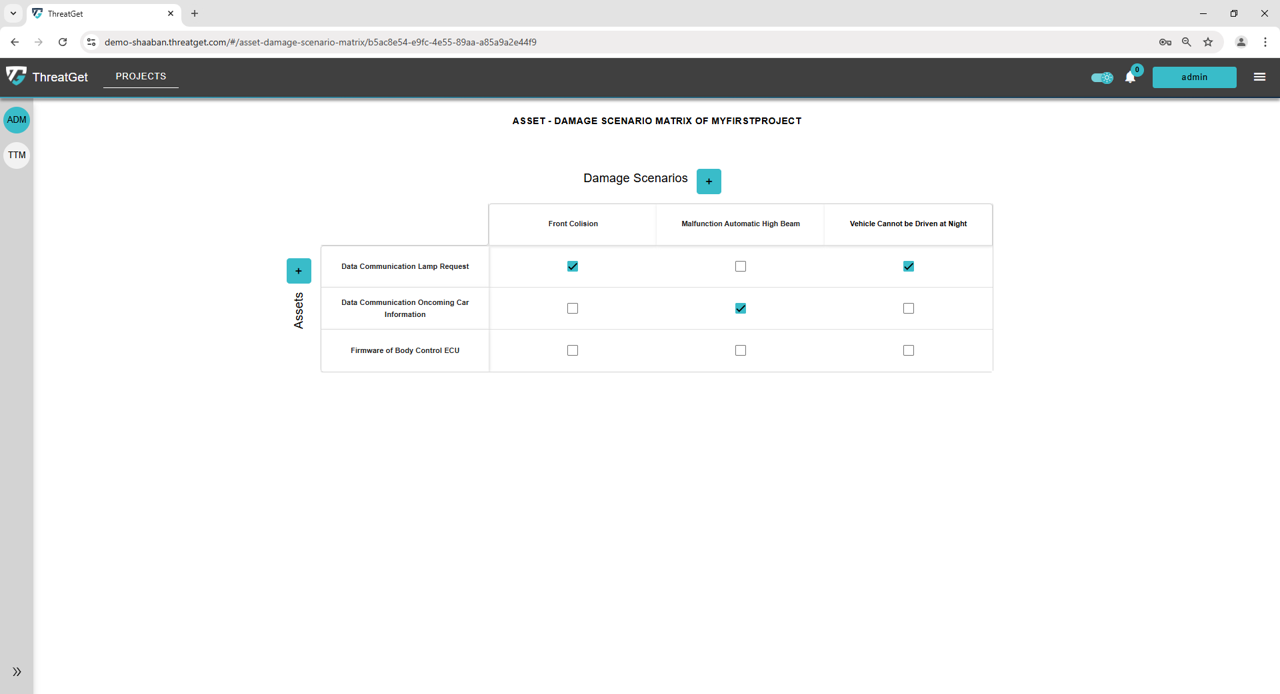This screenshot has height=694, width=1280.
Task: Add a new asset with plus button
Action: click(298, 271)
